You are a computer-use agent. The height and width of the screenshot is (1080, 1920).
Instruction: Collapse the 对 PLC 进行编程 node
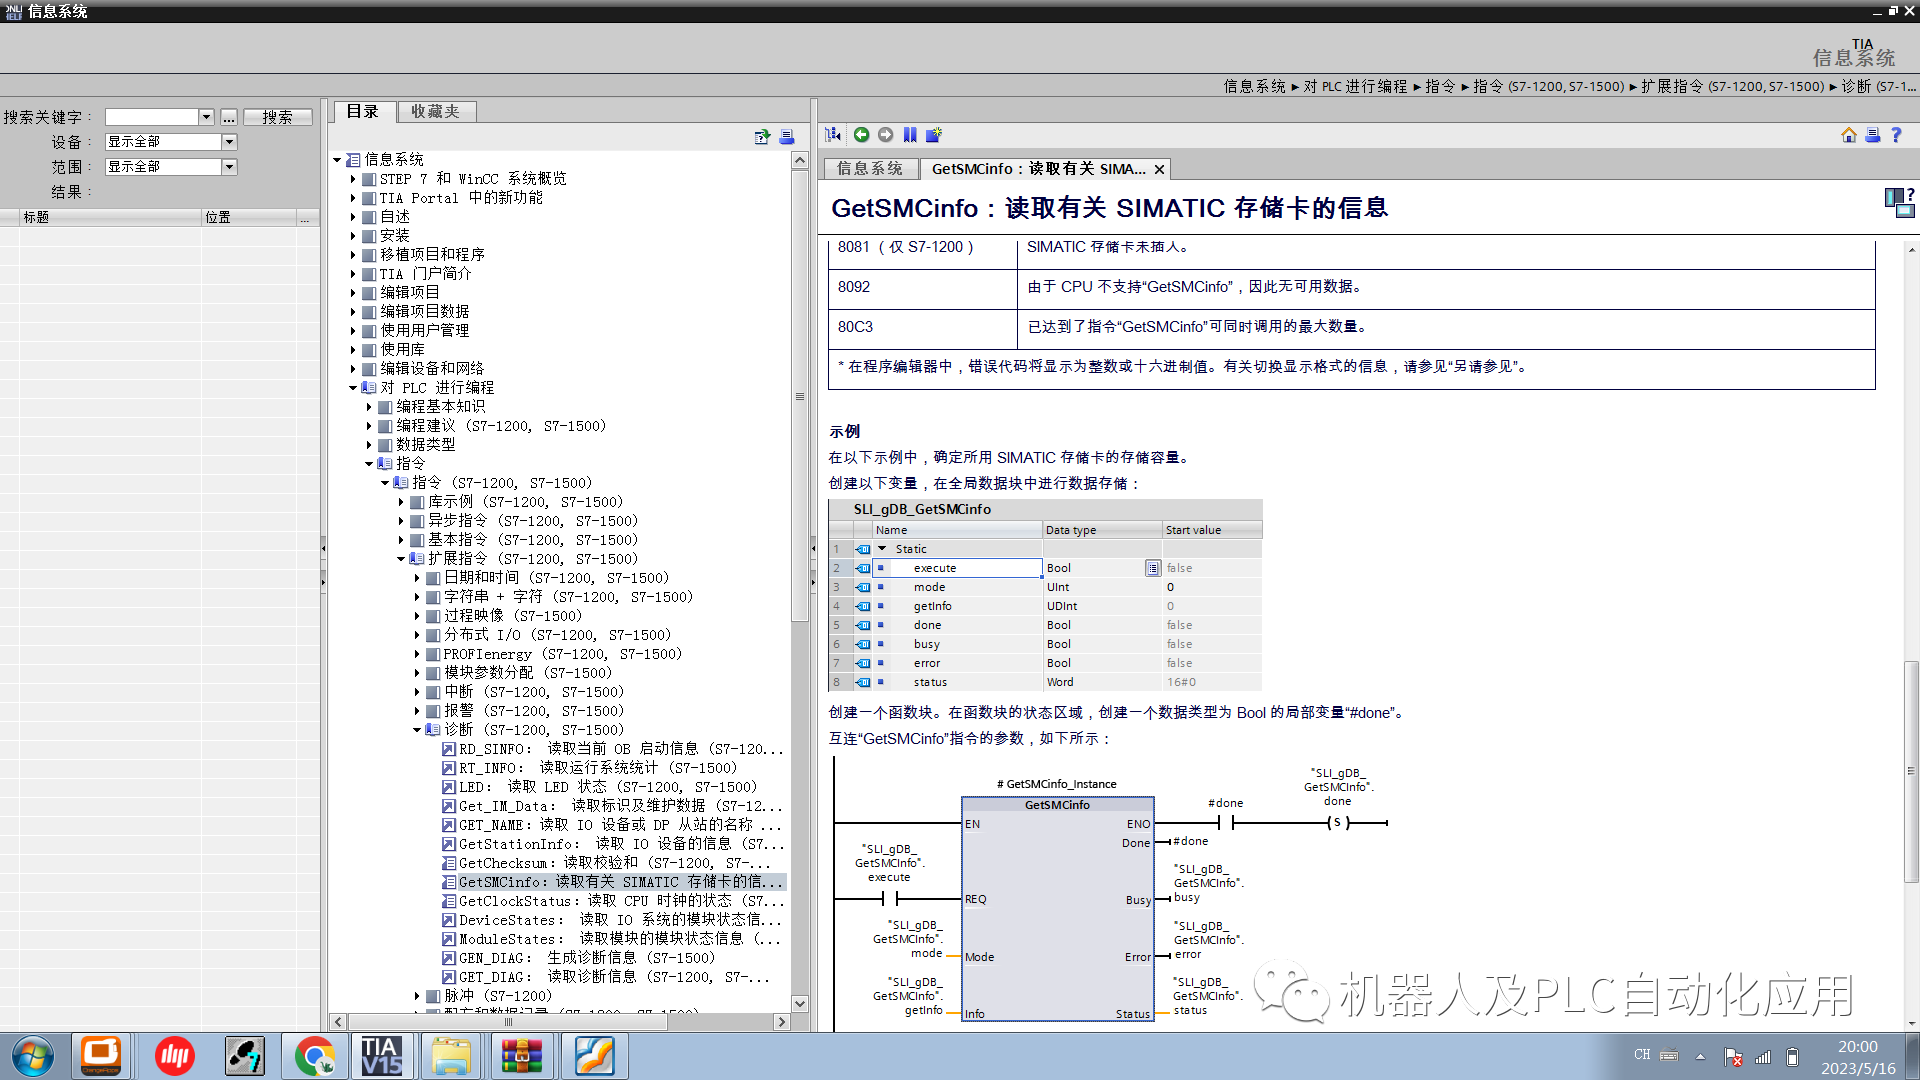click(353, 388)
